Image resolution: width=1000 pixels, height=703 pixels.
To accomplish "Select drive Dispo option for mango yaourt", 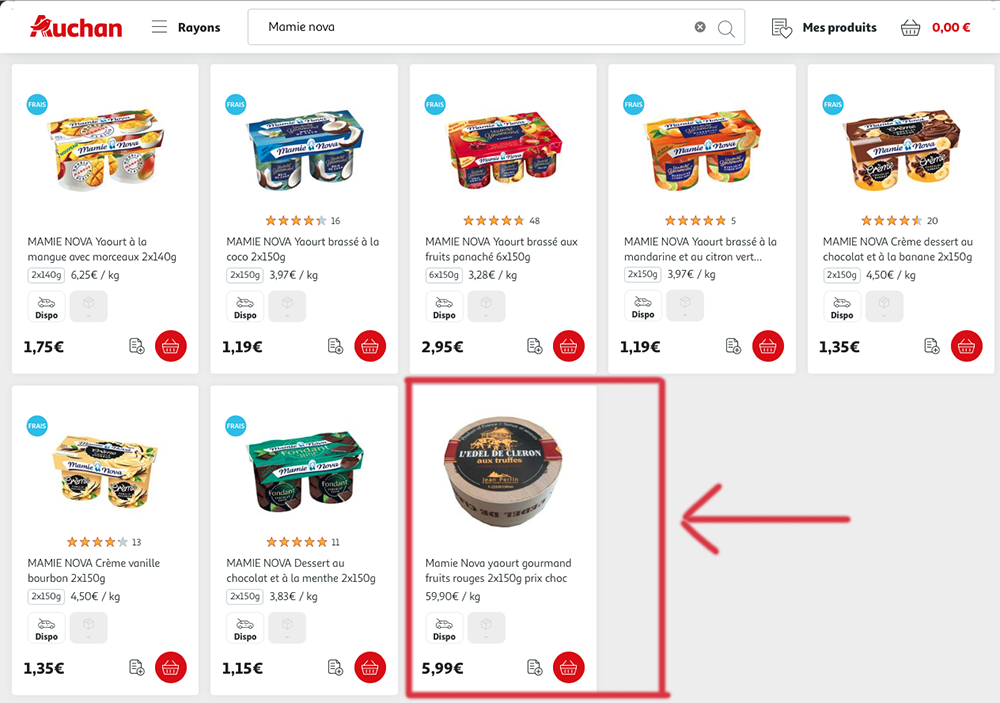I will point(47,307).
